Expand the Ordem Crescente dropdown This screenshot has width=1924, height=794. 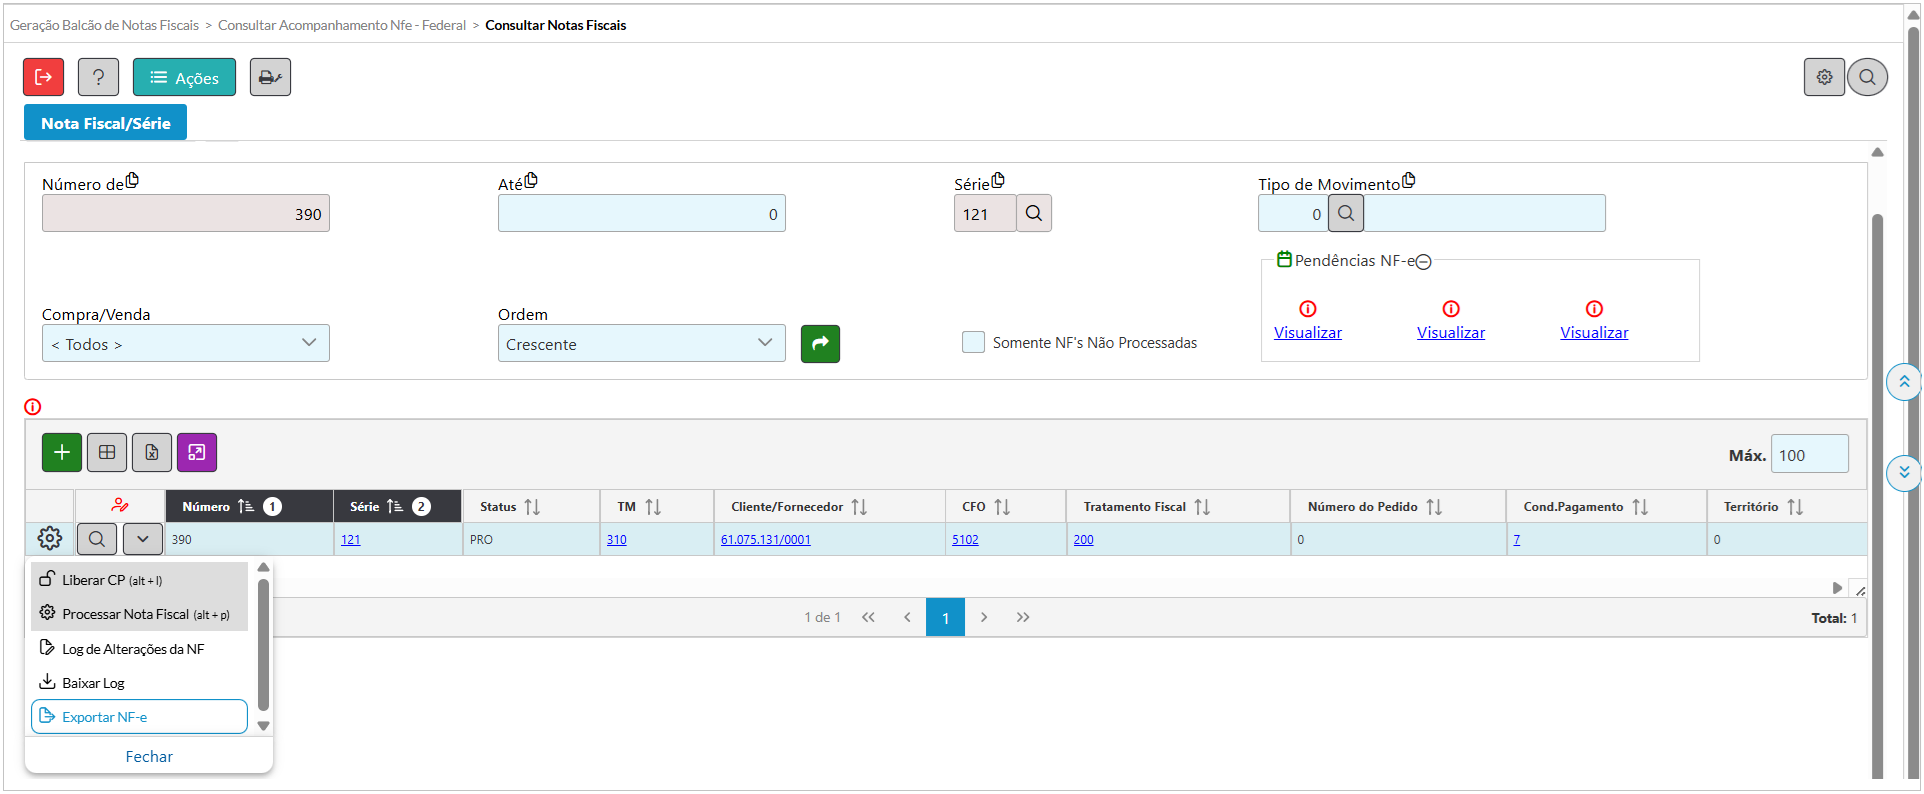tap(641, 344)
